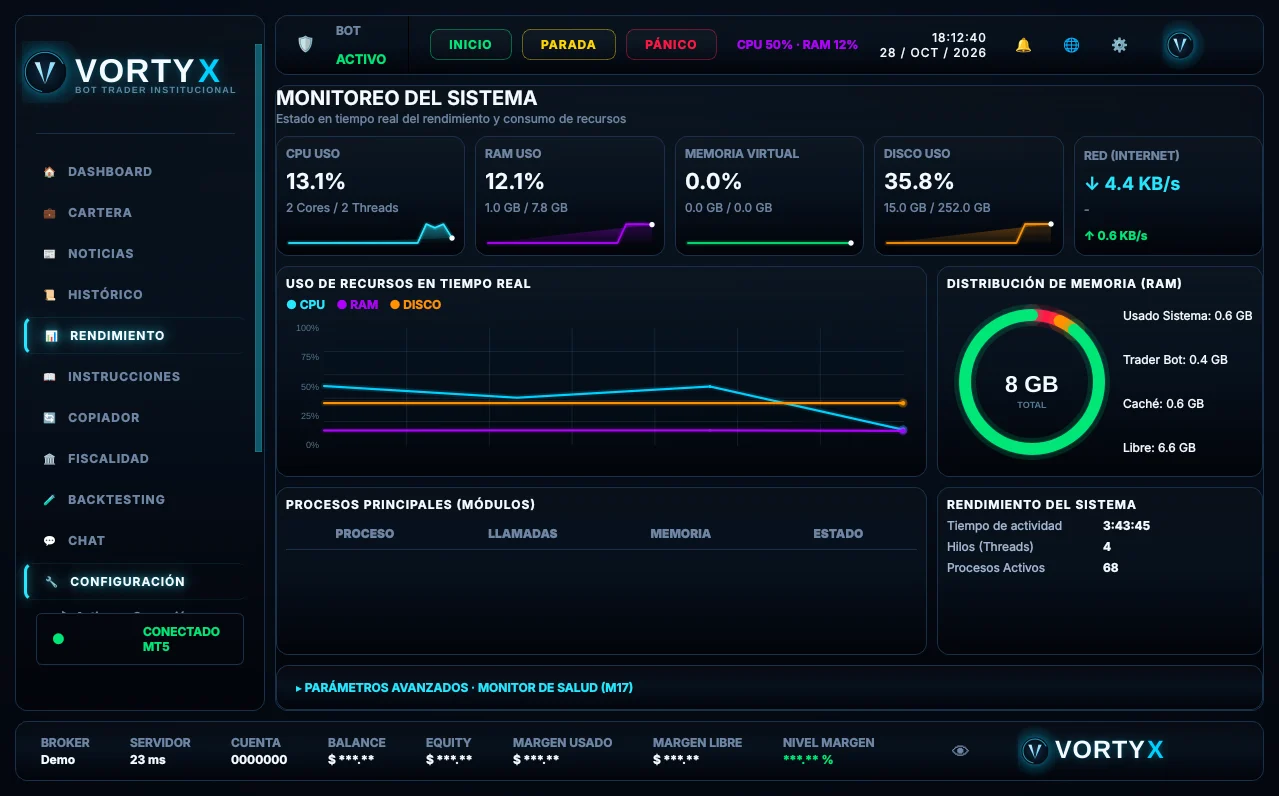
Task: Toggle CPU series in chart legend
Action: point(306,305)
